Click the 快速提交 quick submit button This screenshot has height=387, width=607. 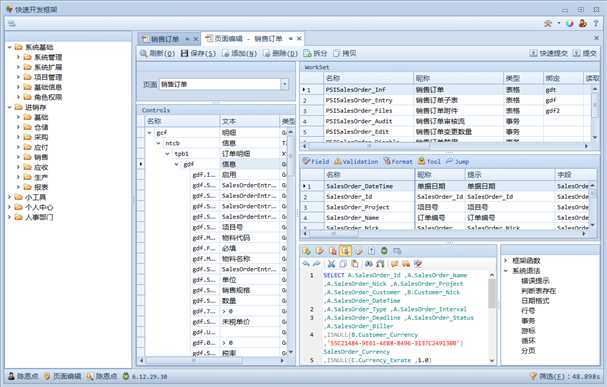coord(549,53)
